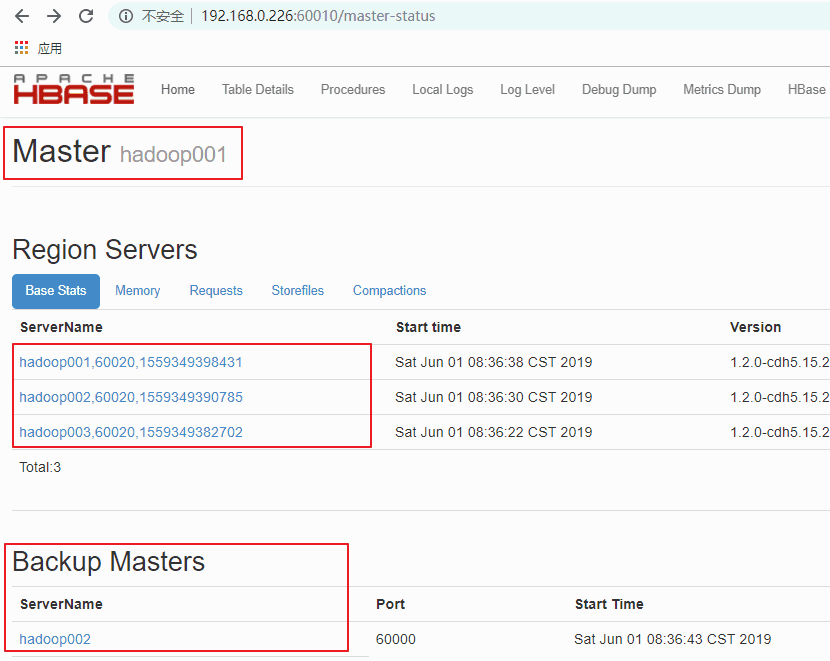Click the browser forward arrow
830x661 pixels.
pyautogui.click(x=54, y=16)
